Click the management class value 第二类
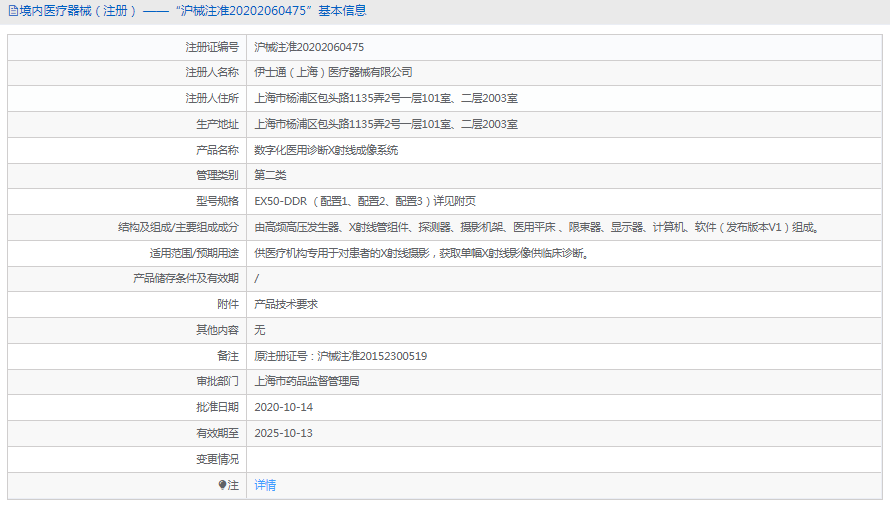The image size is (890, 506). click(x=270, y=175)
